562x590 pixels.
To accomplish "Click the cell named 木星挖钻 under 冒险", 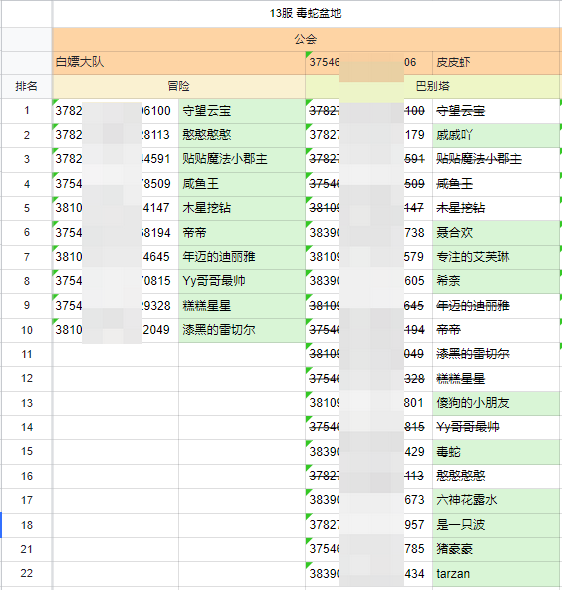I will [x=242, y=208].
